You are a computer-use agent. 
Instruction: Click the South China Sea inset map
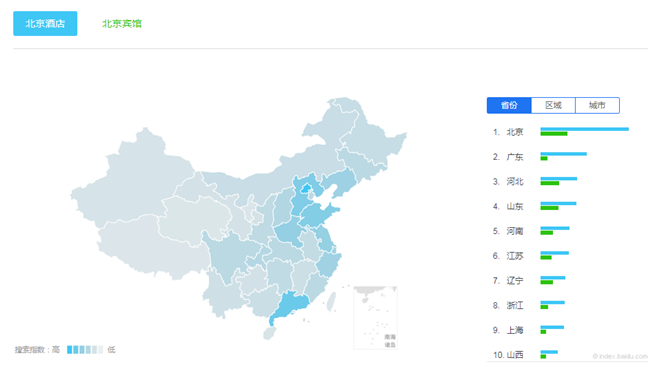point(376,318)
